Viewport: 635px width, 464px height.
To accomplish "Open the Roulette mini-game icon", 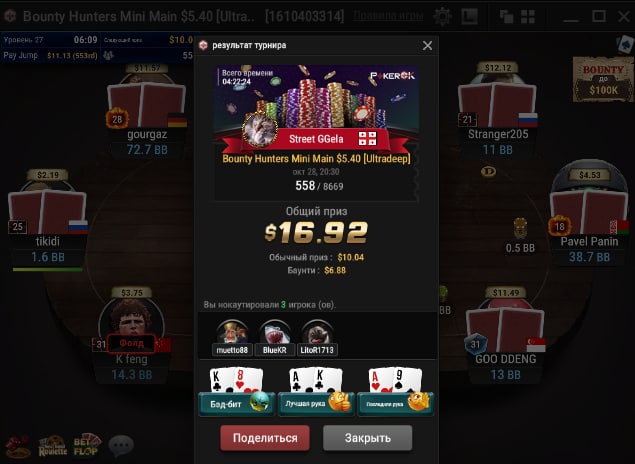I will tap(53, 446).
